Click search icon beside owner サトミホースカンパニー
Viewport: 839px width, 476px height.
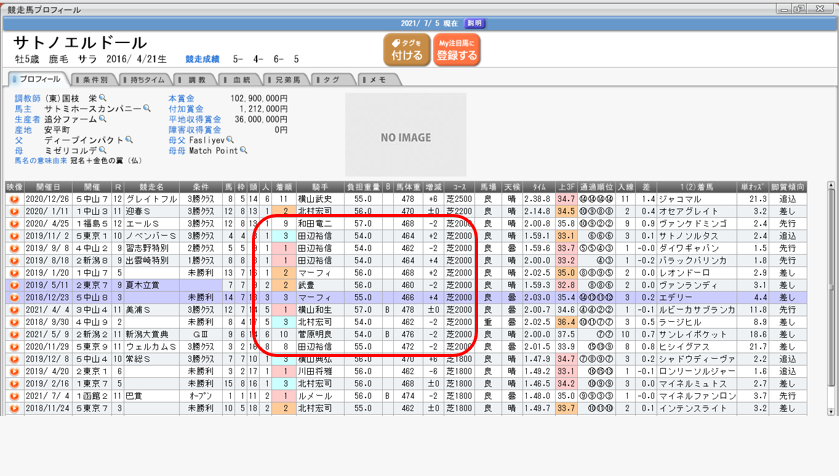pos(146,109)
